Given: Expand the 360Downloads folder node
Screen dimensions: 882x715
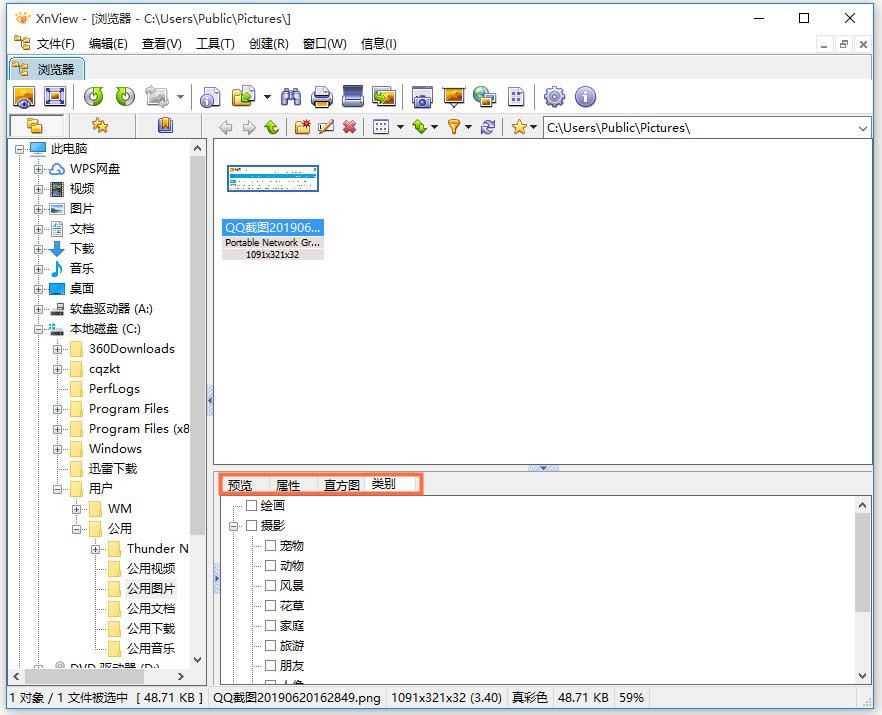Looking at the screenshot, I should point(57,349).
